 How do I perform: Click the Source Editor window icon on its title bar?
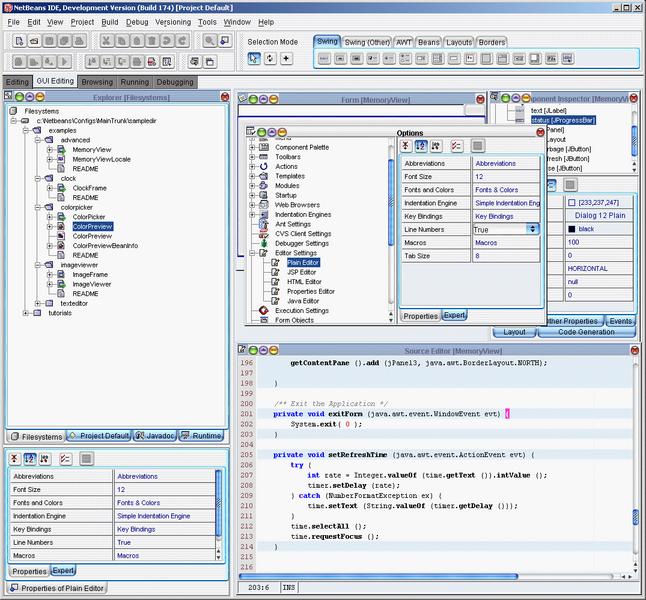pos(242,349)
